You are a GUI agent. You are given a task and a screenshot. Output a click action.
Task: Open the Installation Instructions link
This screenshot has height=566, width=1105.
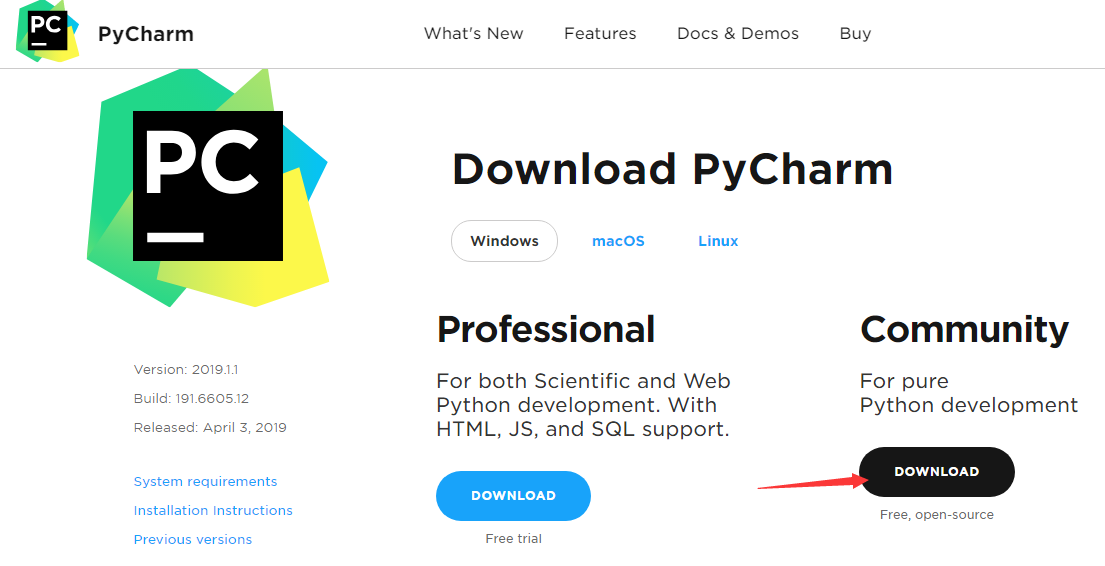coord(213,510)
